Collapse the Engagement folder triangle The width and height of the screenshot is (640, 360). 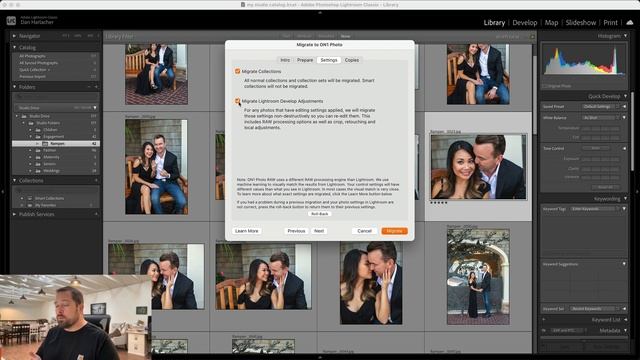(x=30, y=137)
